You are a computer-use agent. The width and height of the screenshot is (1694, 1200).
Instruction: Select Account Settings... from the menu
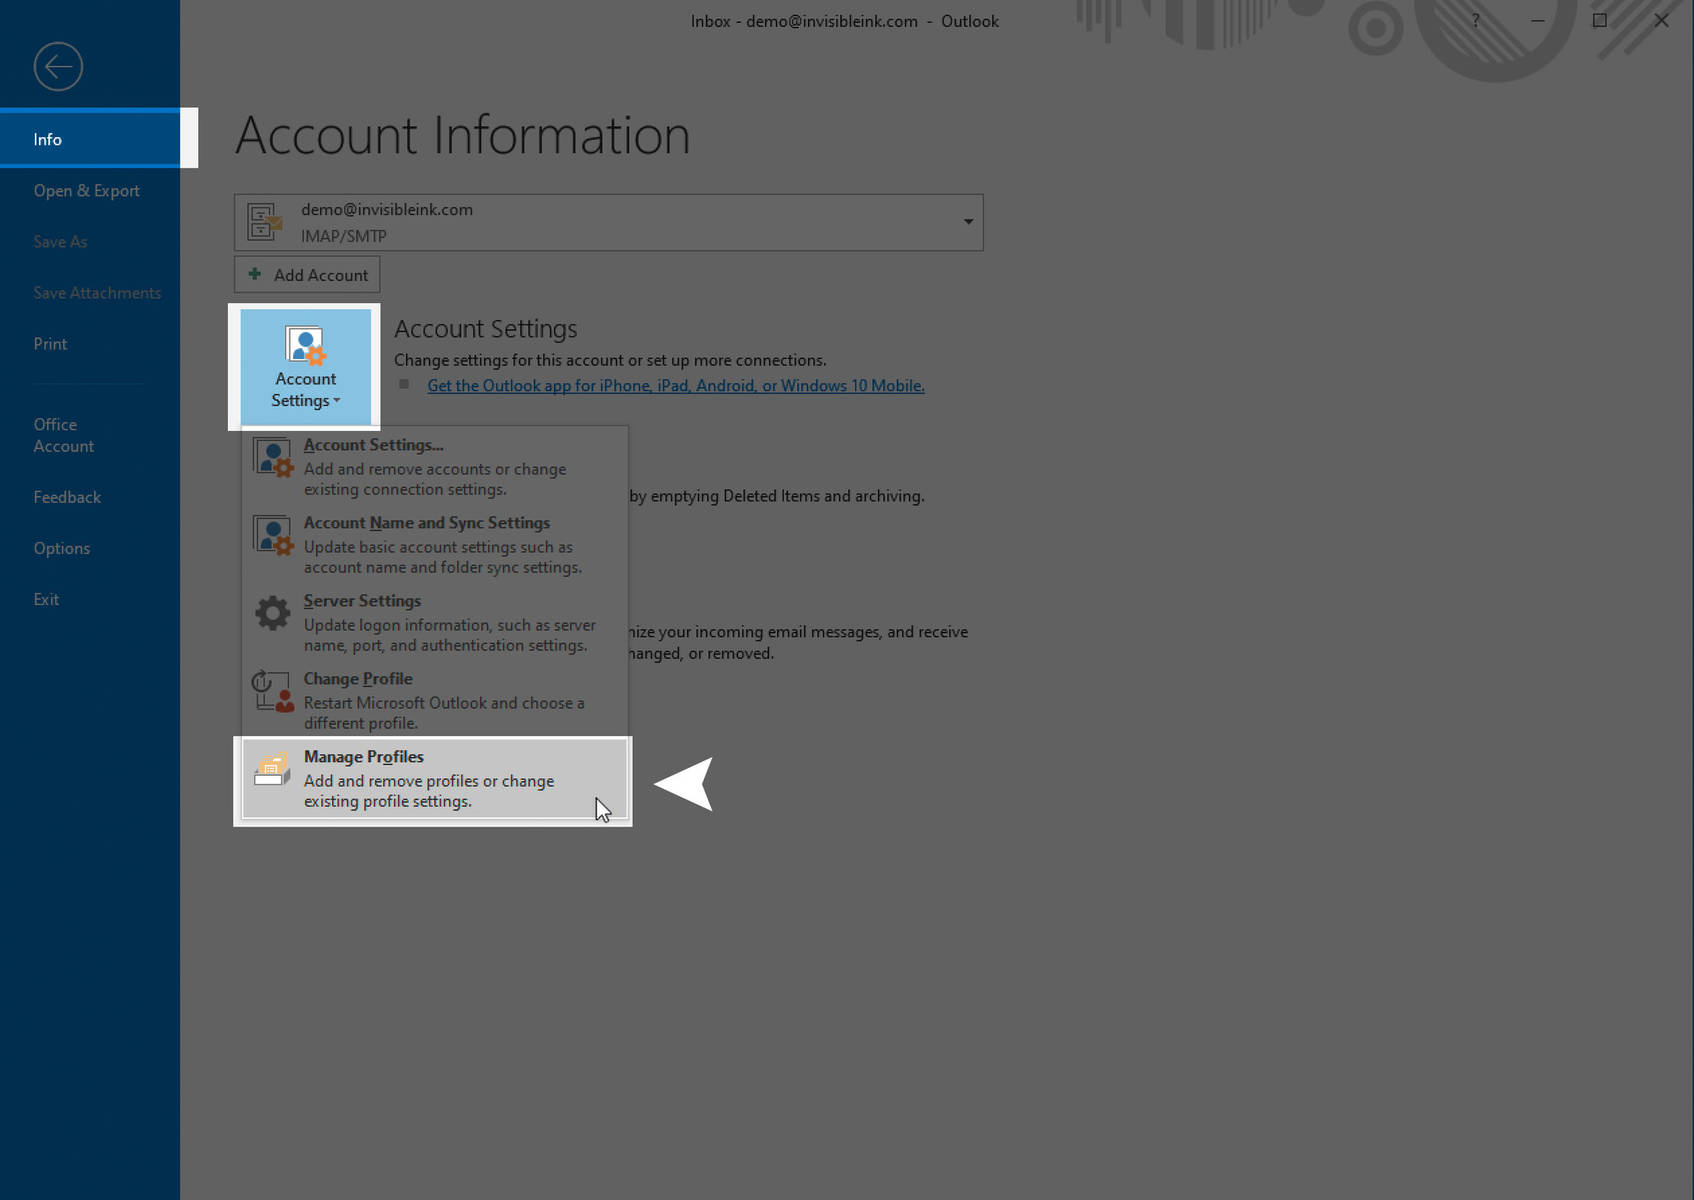click(435, 466)
